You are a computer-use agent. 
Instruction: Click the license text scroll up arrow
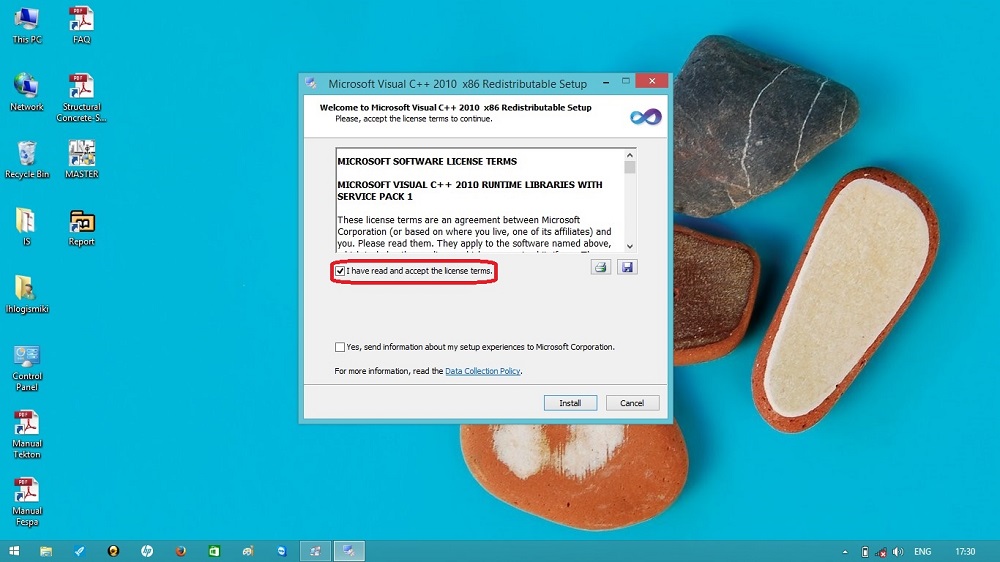(630, 155)
